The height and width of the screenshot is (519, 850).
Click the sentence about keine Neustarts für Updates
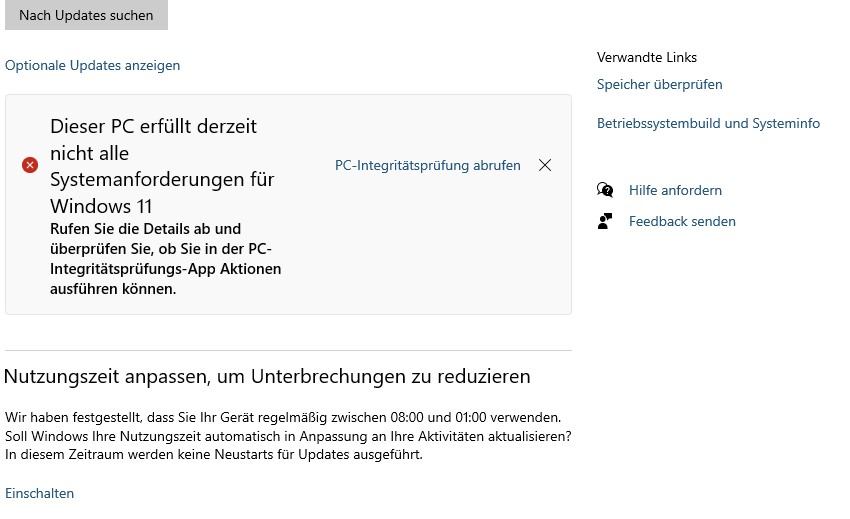[x=214, y=454]
